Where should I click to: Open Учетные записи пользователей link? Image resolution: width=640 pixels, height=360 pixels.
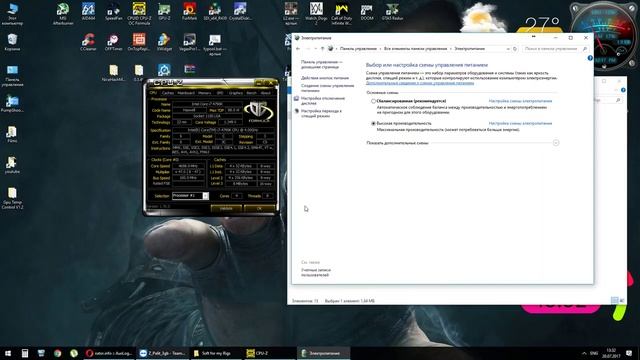tap(316, 273)
